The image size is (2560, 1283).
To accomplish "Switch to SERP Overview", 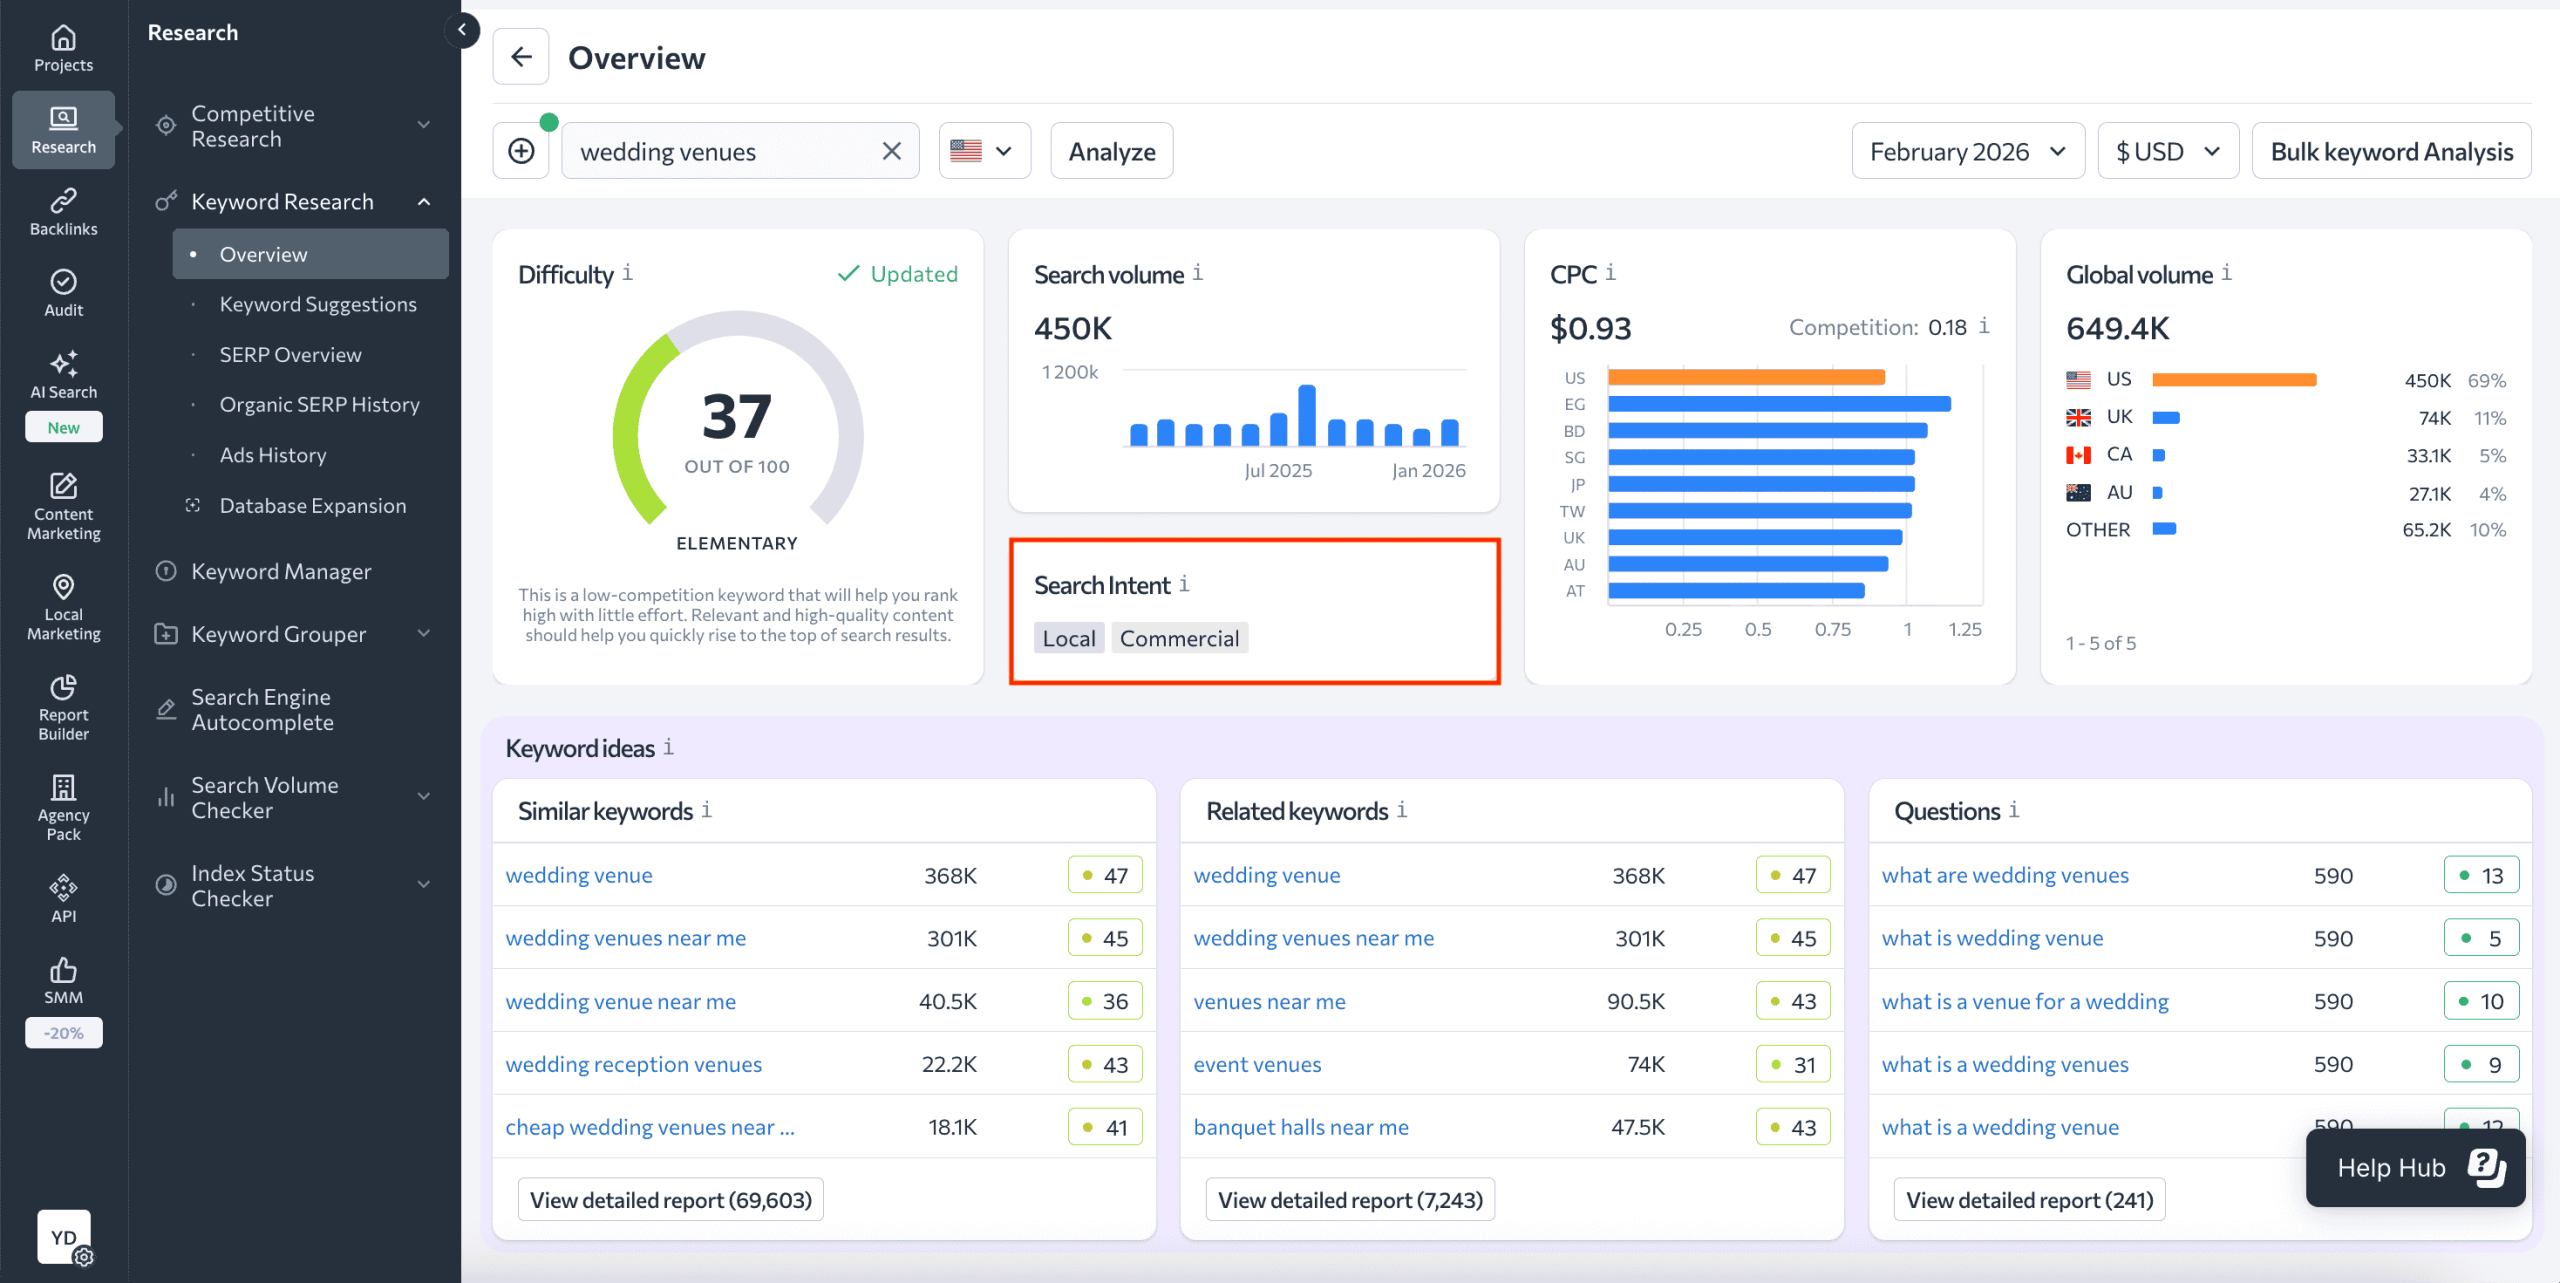I will pos(290,354).
